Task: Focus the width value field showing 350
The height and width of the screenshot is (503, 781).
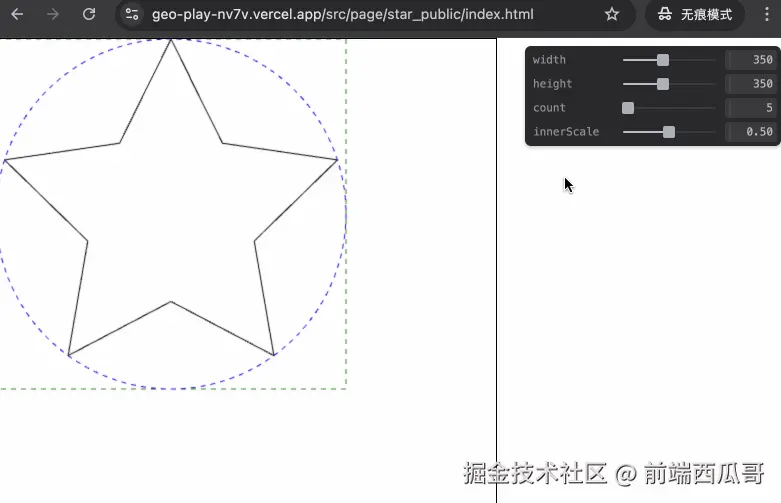Action: [x=752, y=60]
